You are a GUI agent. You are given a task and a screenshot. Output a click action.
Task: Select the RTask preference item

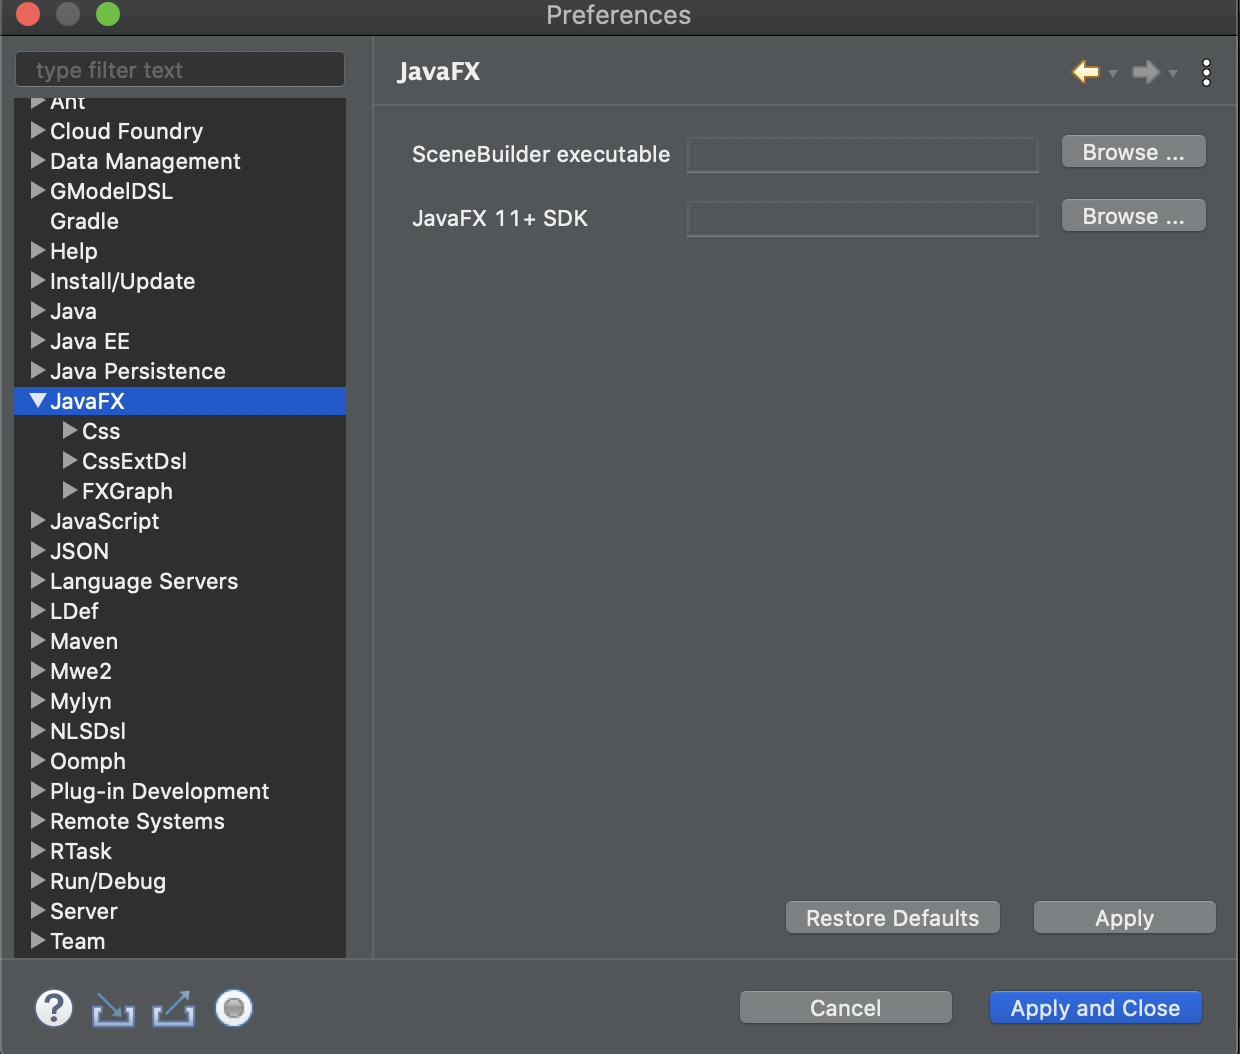(81, 851)
